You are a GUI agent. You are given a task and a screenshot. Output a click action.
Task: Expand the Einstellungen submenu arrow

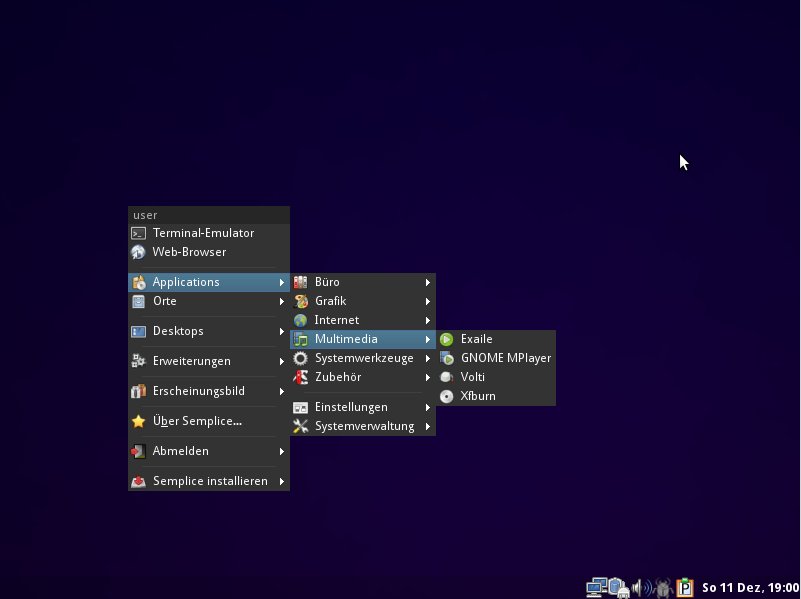click(428, 408)
